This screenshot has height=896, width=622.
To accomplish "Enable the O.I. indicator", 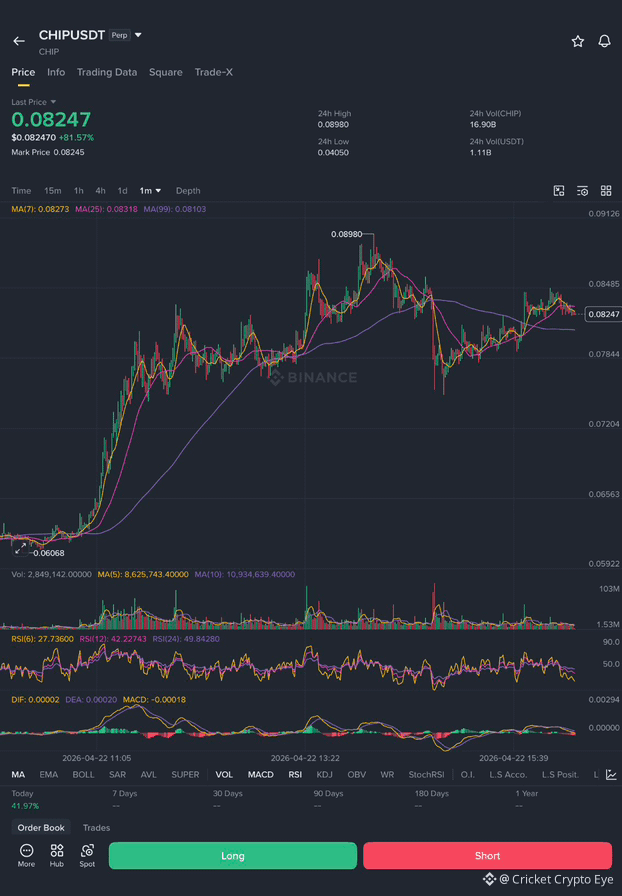I will [x=468, y=775].
